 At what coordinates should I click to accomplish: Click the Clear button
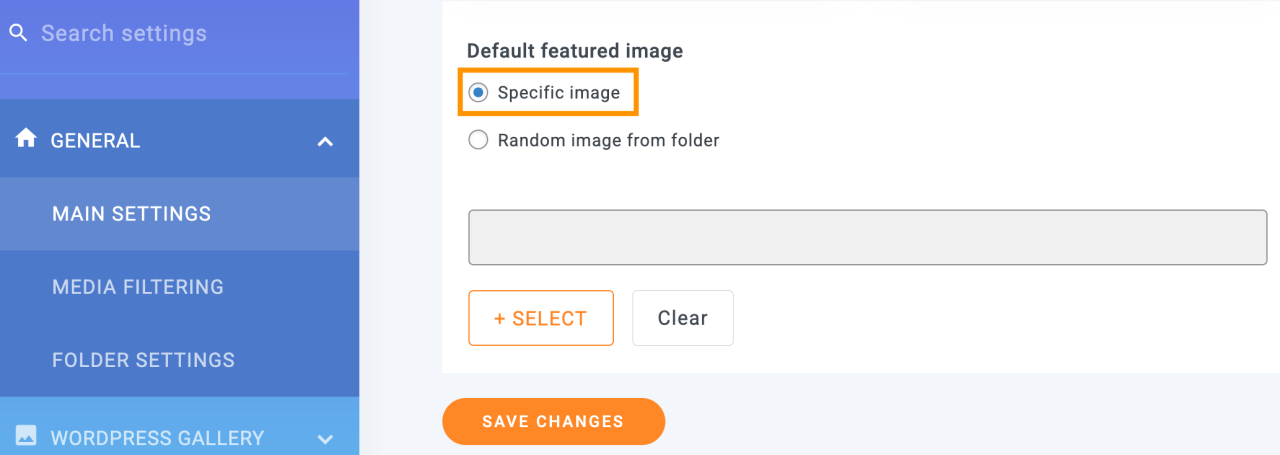(x=682, y=318)
